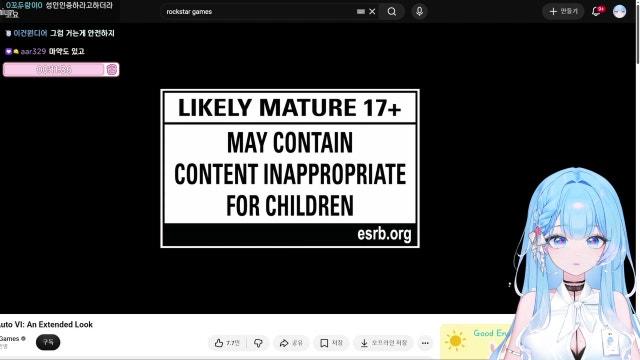640x360 pixels.
Task: Open the keyboard icon in search box
Action: pos(361,11)
